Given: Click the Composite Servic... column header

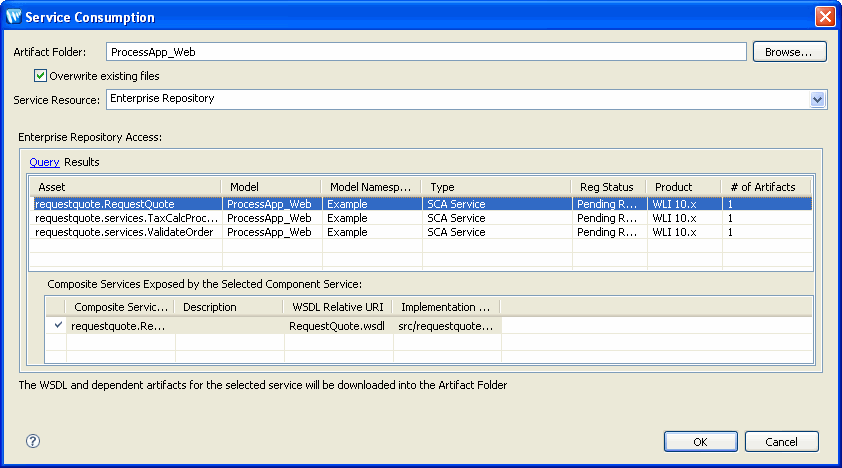Looking at the screenshot, I should [120, 307].
